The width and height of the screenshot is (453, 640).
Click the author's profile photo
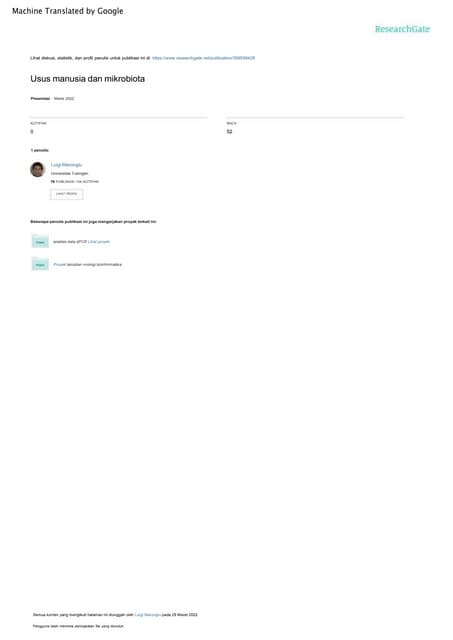[x=38, y=169]
